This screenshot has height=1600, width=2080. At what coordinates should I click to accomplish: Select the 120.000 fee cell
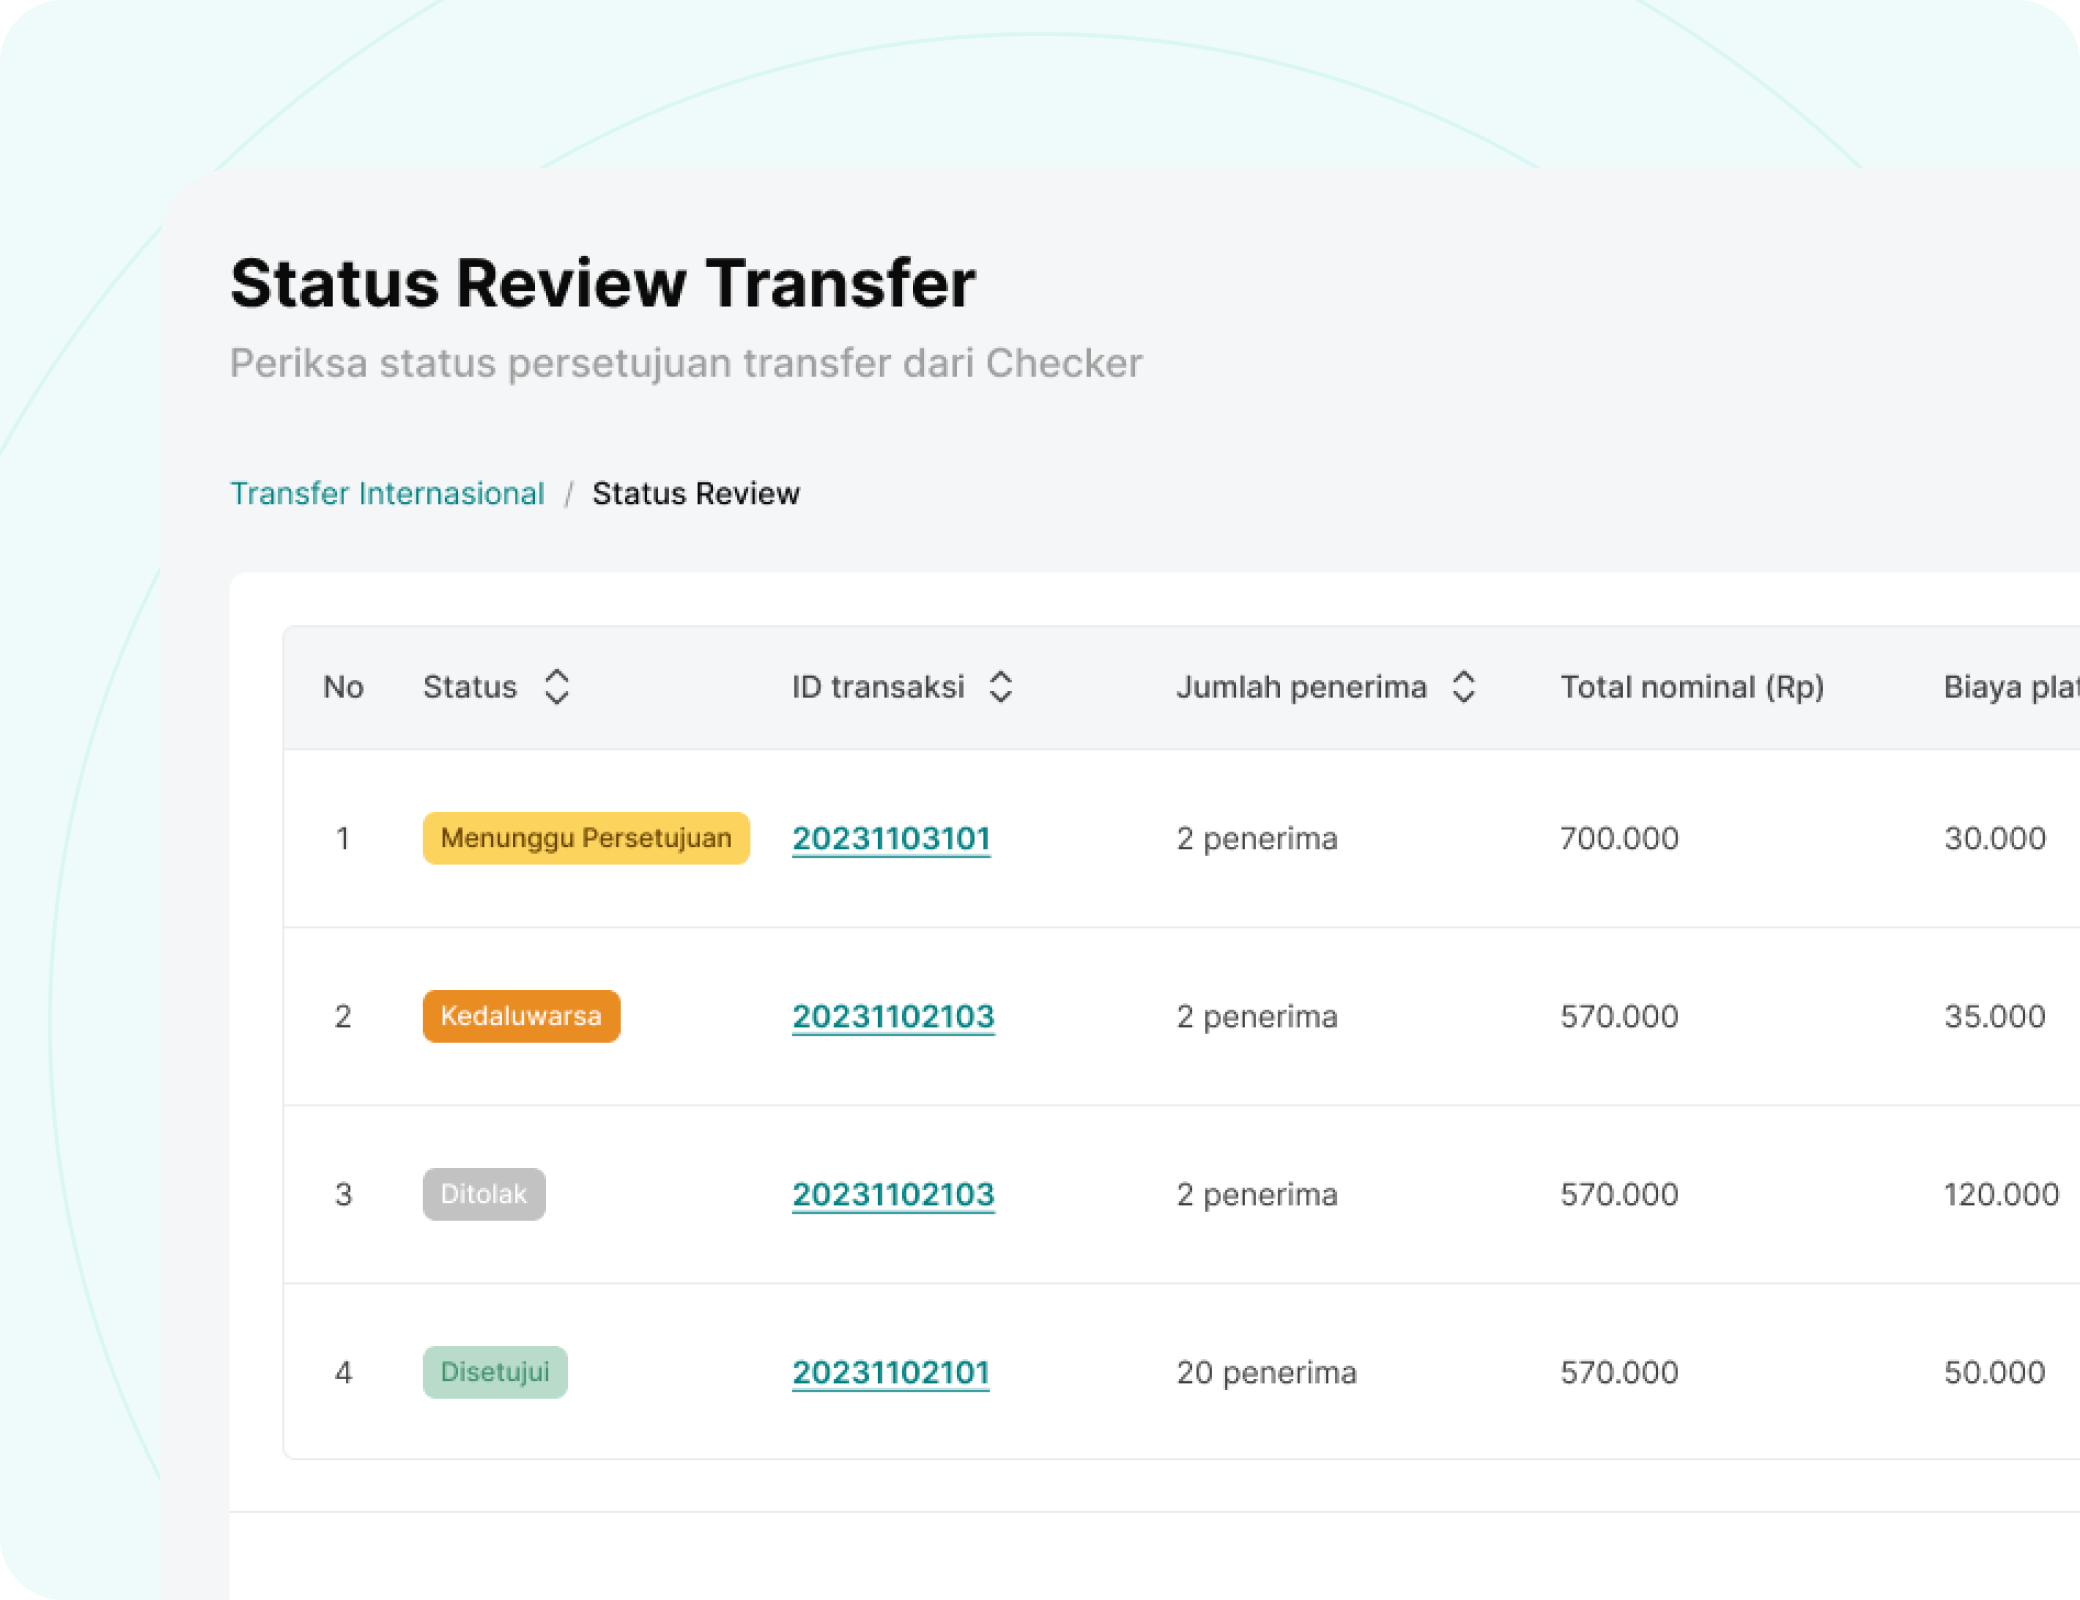2000,1194
